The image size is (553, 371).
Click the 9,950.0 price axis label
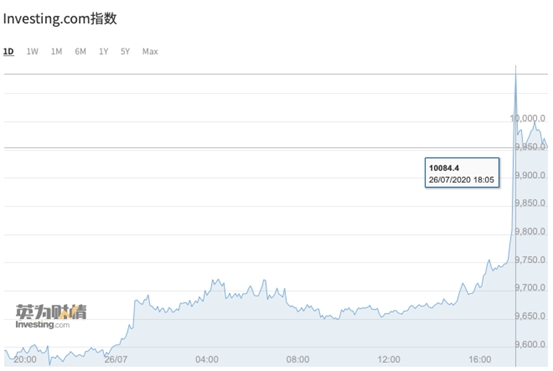[530, 147]
